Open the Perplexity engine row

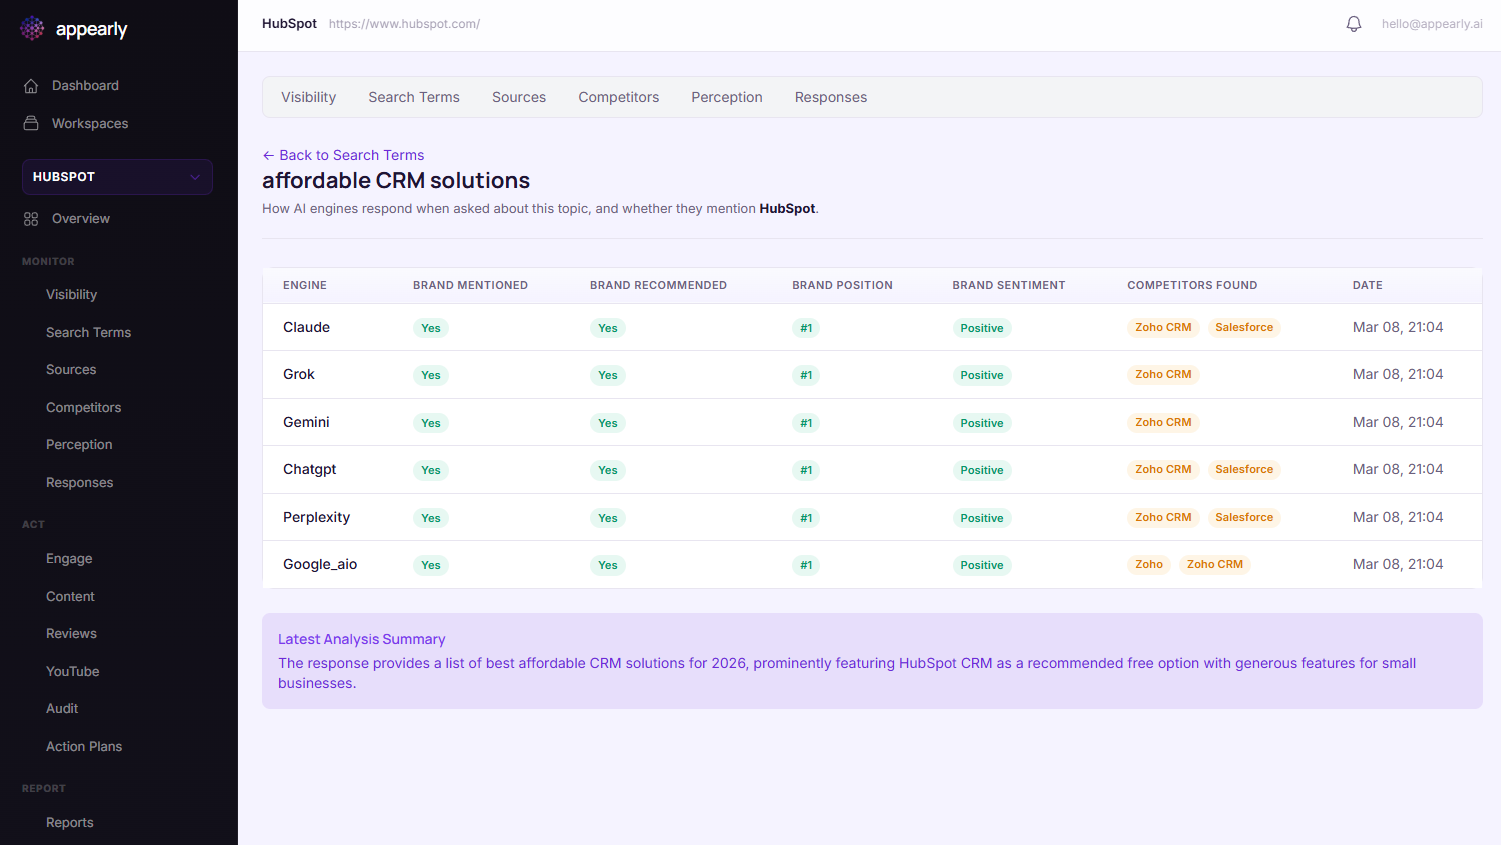[x=316, y=517]
